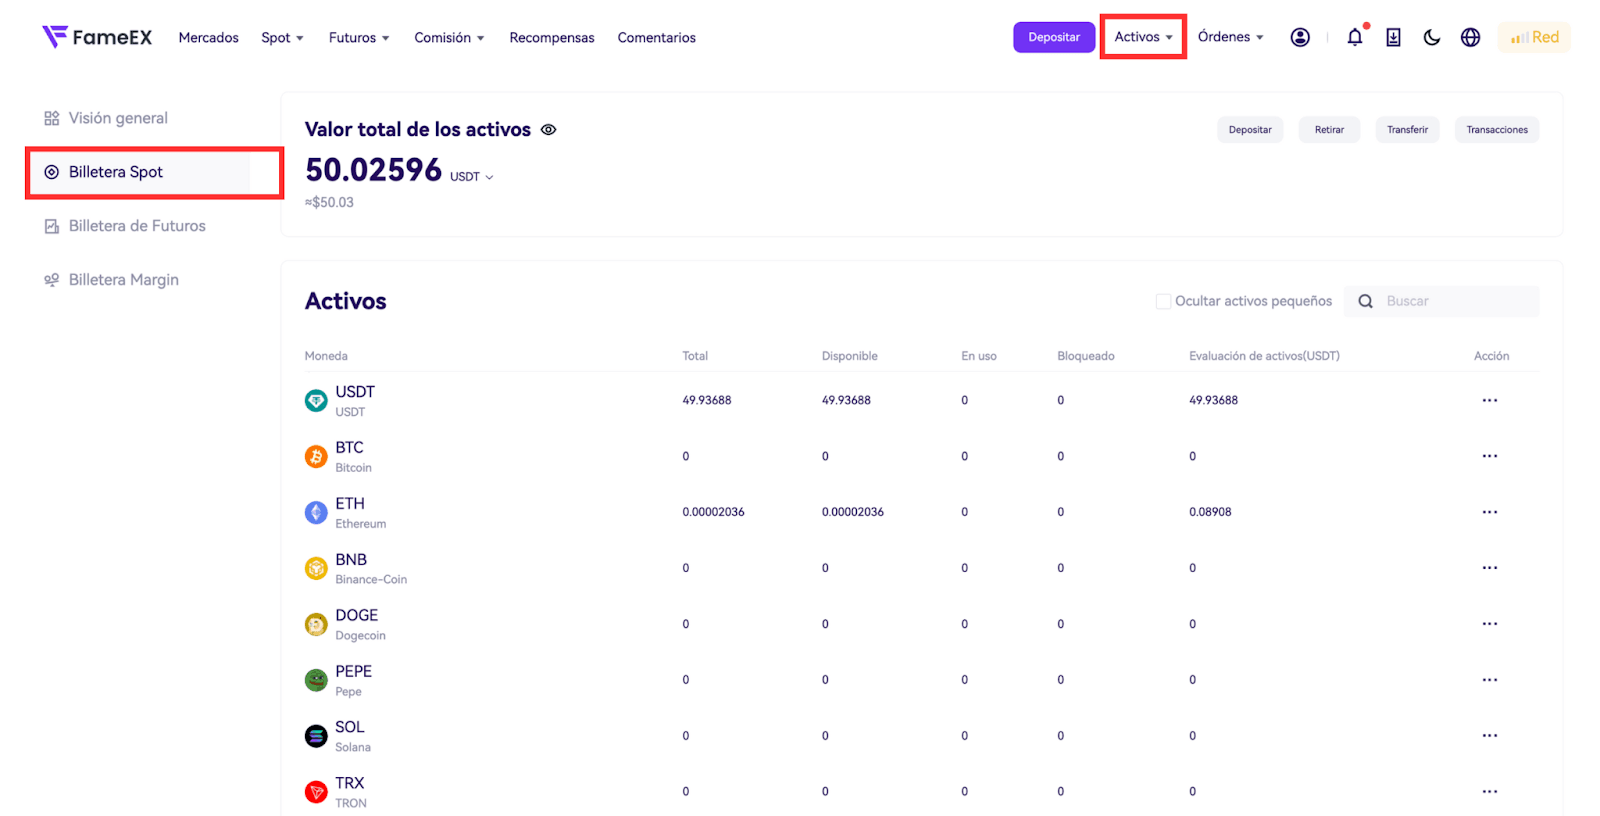Open action menu for DOGE row
This screenshot has width=1600, height=816.
pos(1490,624)
